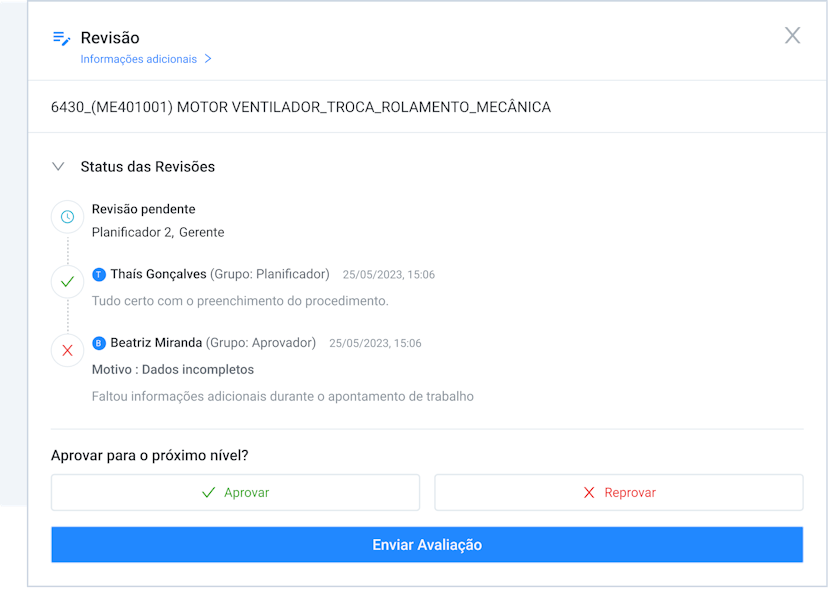Collapse the Status das Revisões section
This screenshot has height=596, width=828.
[58, 166]
